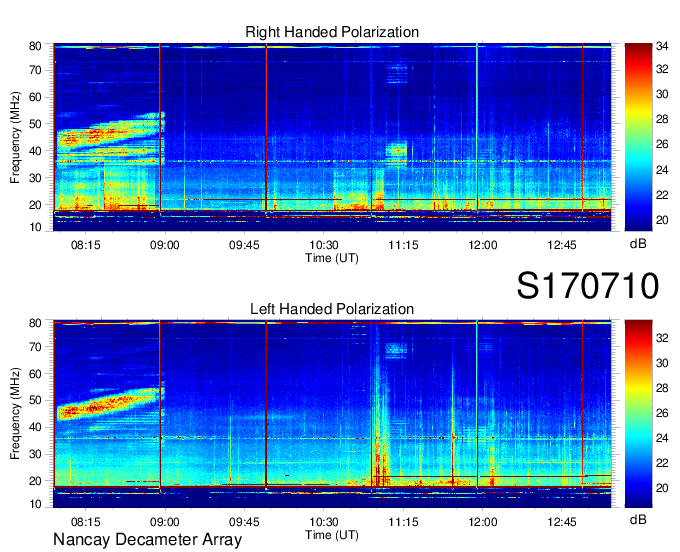The width and height of the screenshot is (680, 552).
Task: Click "09:45" on the Right Handed time axis
Action: pyautogui.click(x=244, y=245)
